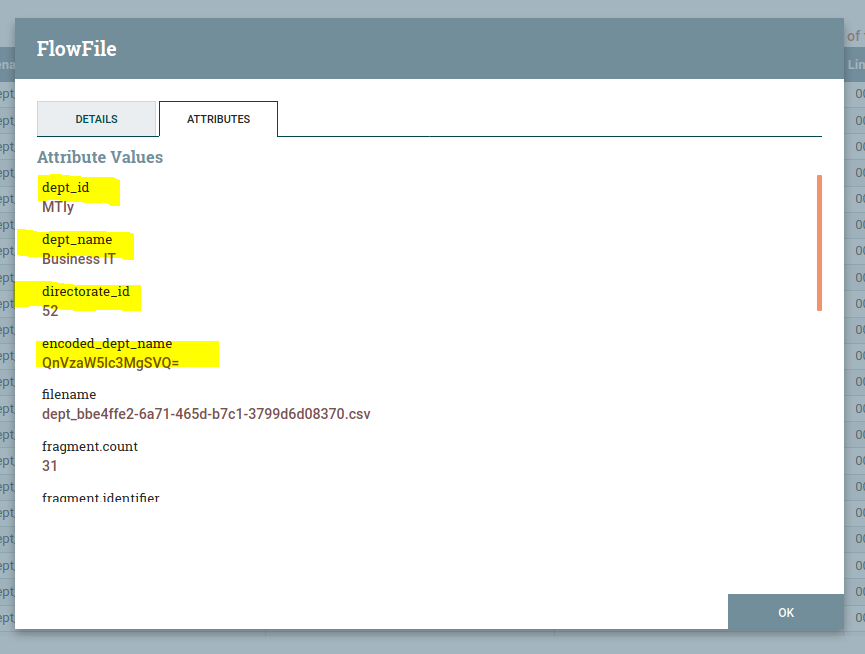Switch to the DETAILS tab

point(96,119)
